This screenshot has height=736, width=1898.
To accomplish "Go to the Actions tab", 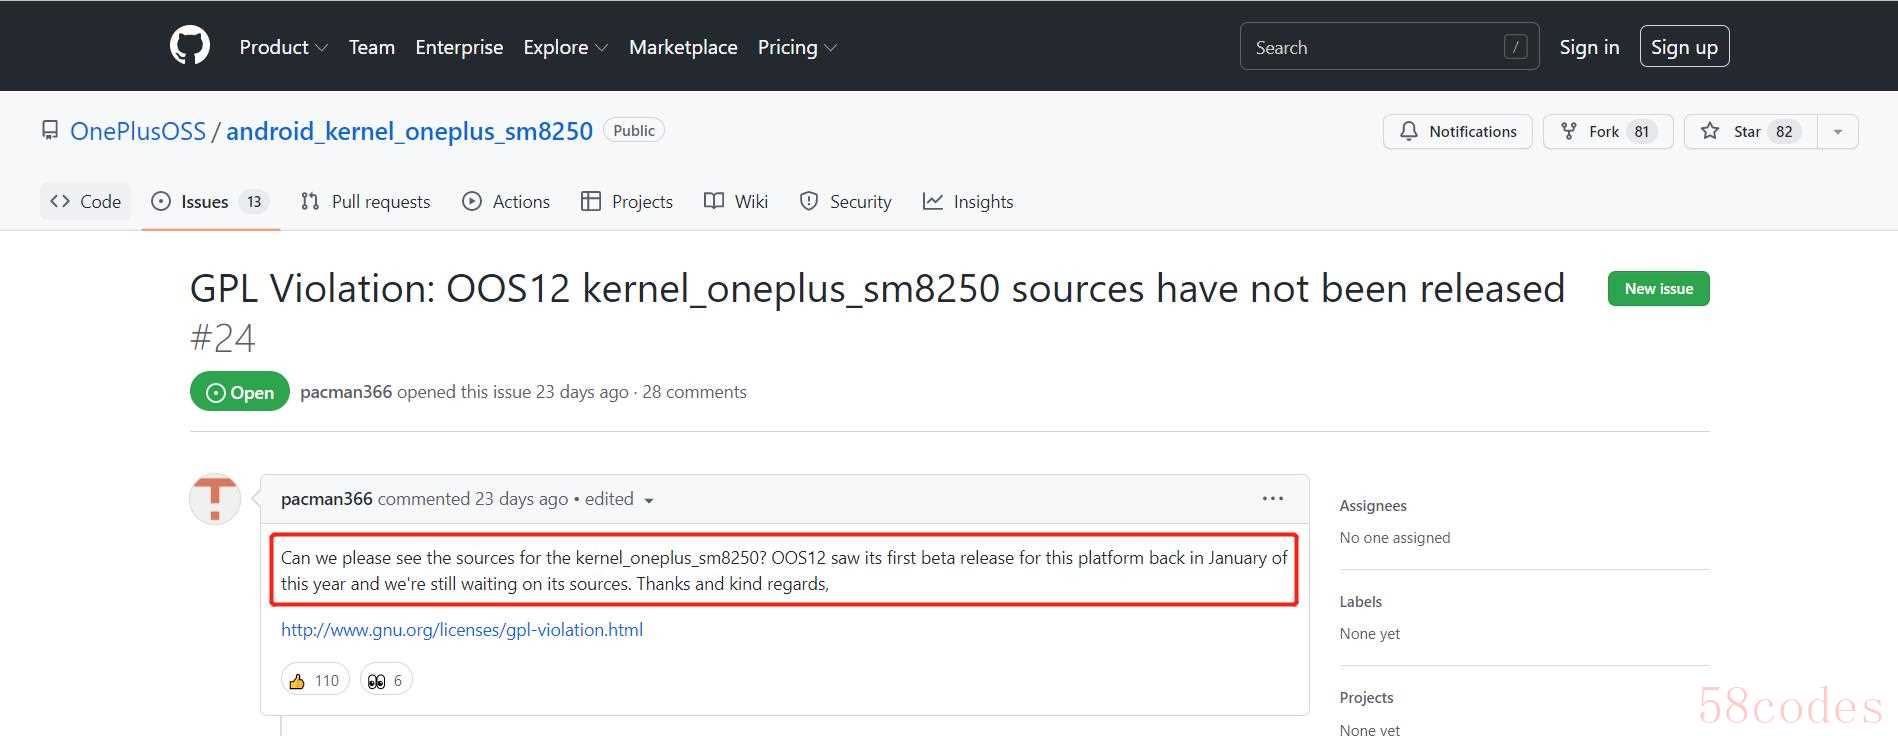I will tap(506, 201).
